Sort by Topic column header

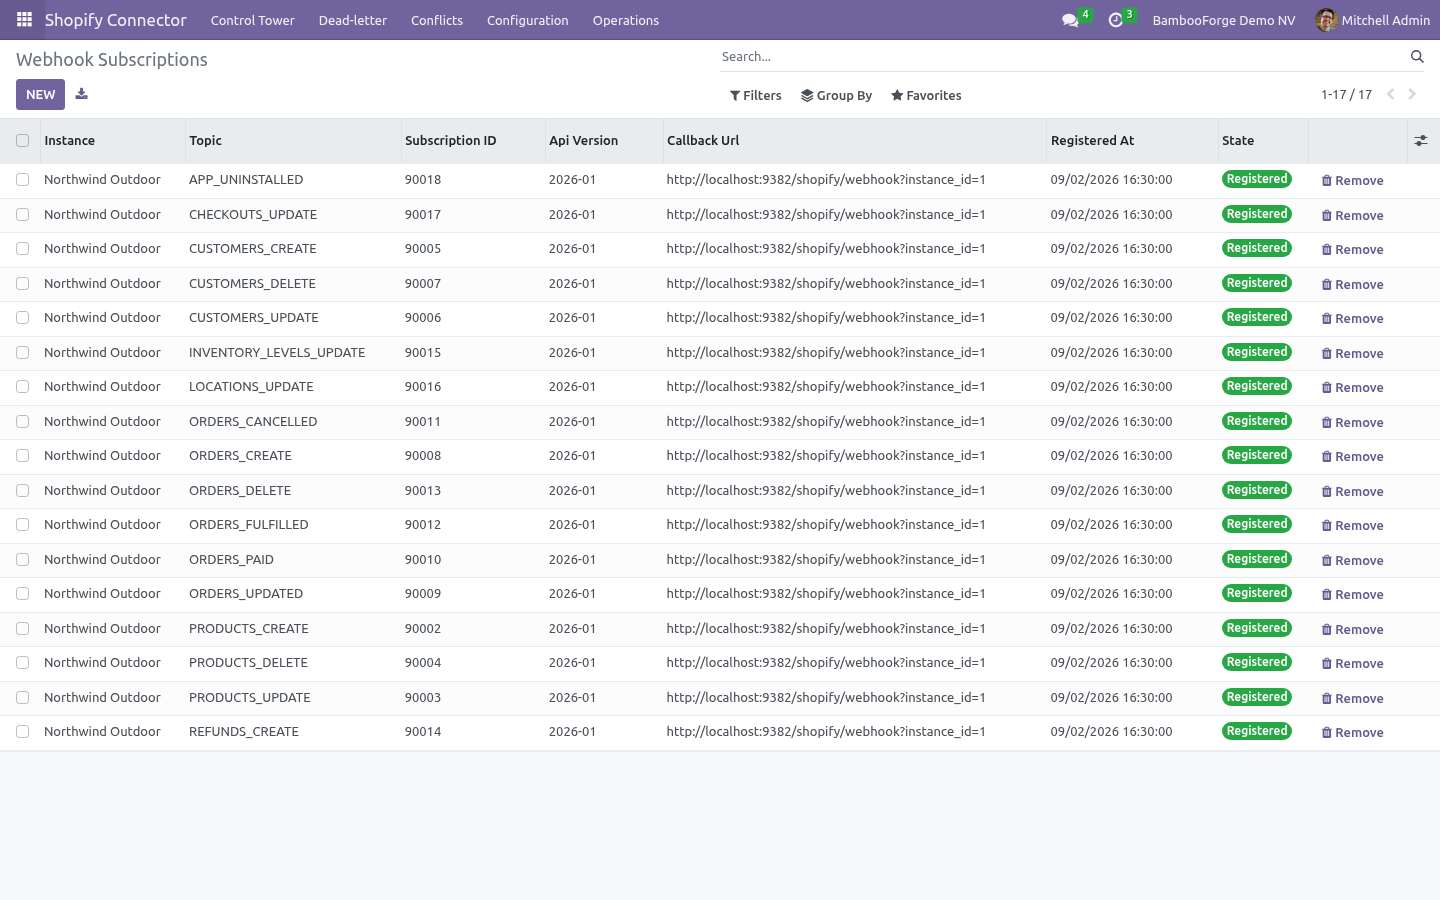coord(293,141)
